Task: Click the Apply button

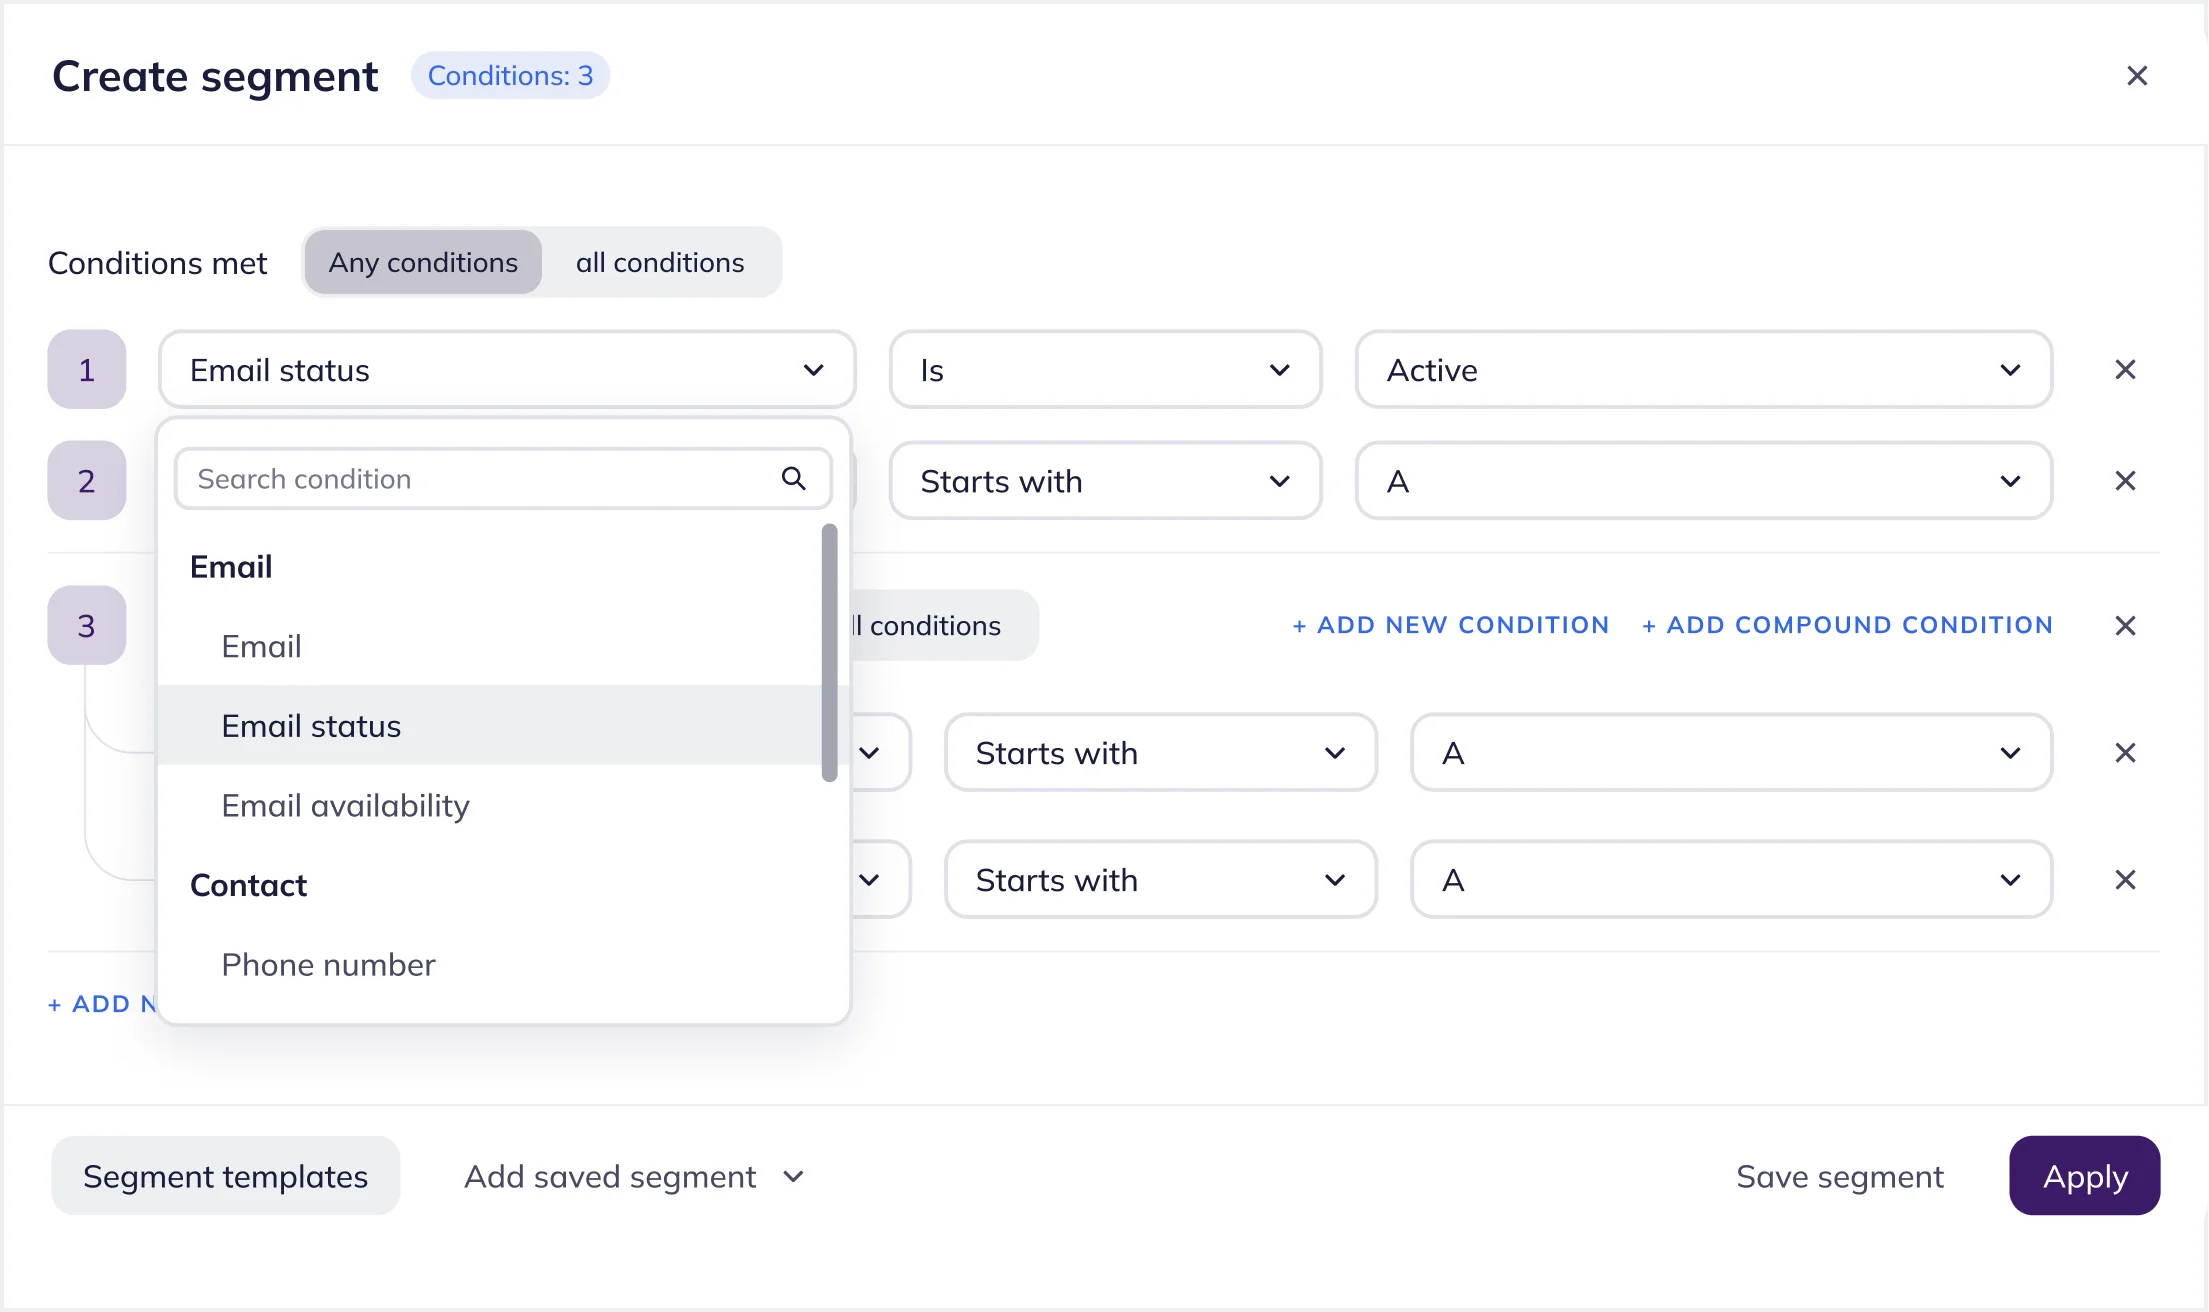Action: [2084, 1176]
